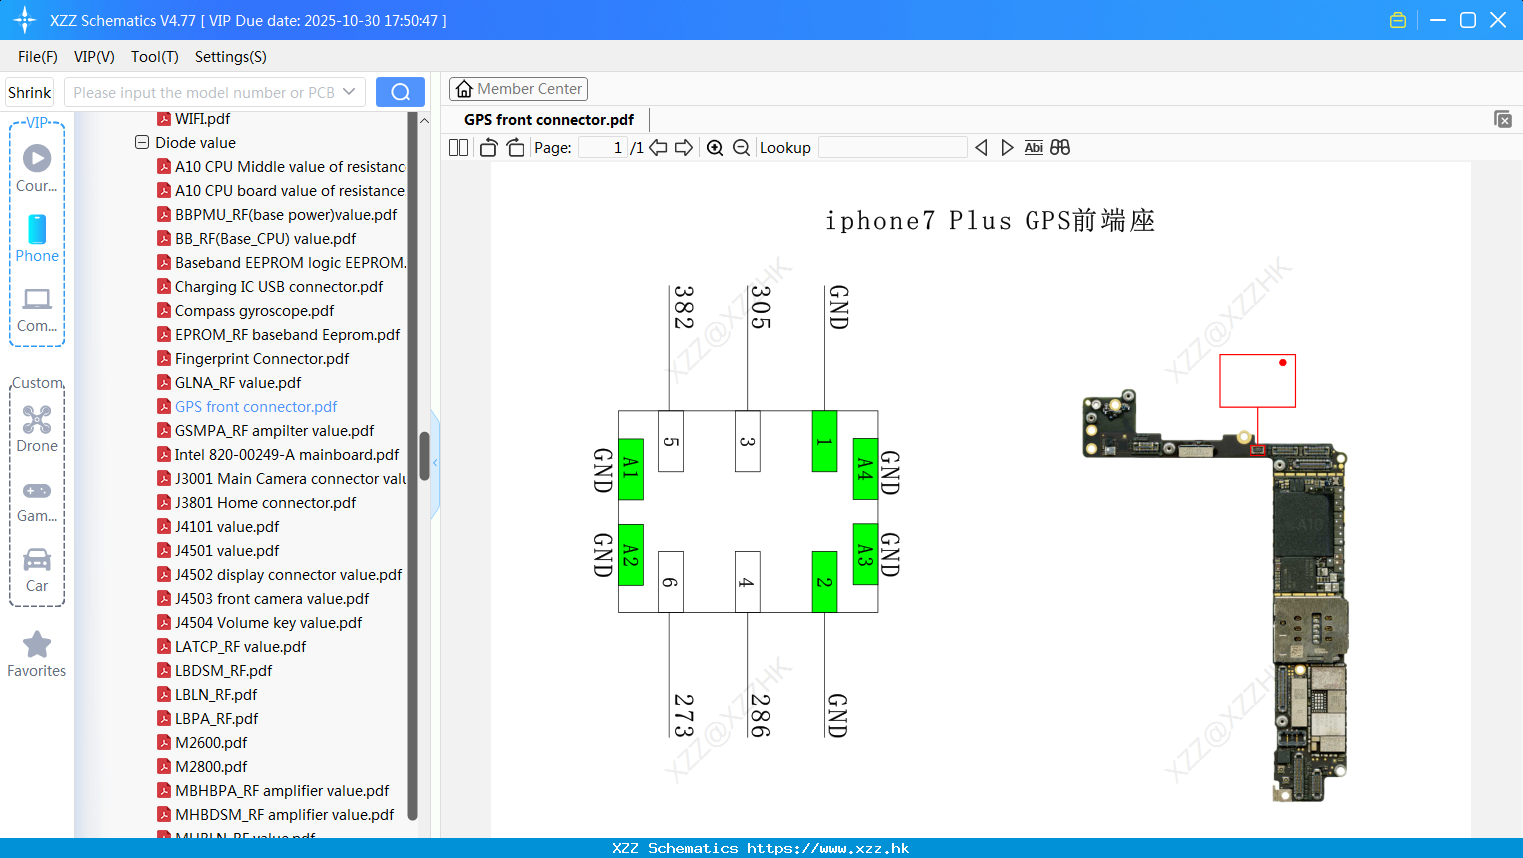
Task: Find previous lookup match triangle
Action: [981, 148]
